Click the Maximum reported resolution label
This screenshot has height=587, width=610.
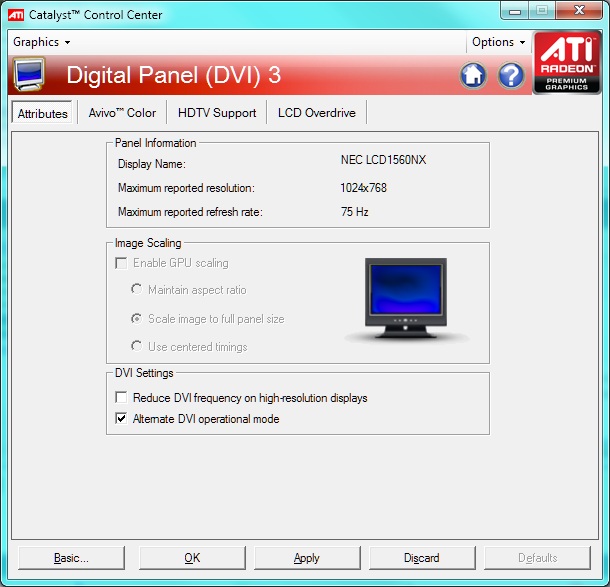point(186,188)
